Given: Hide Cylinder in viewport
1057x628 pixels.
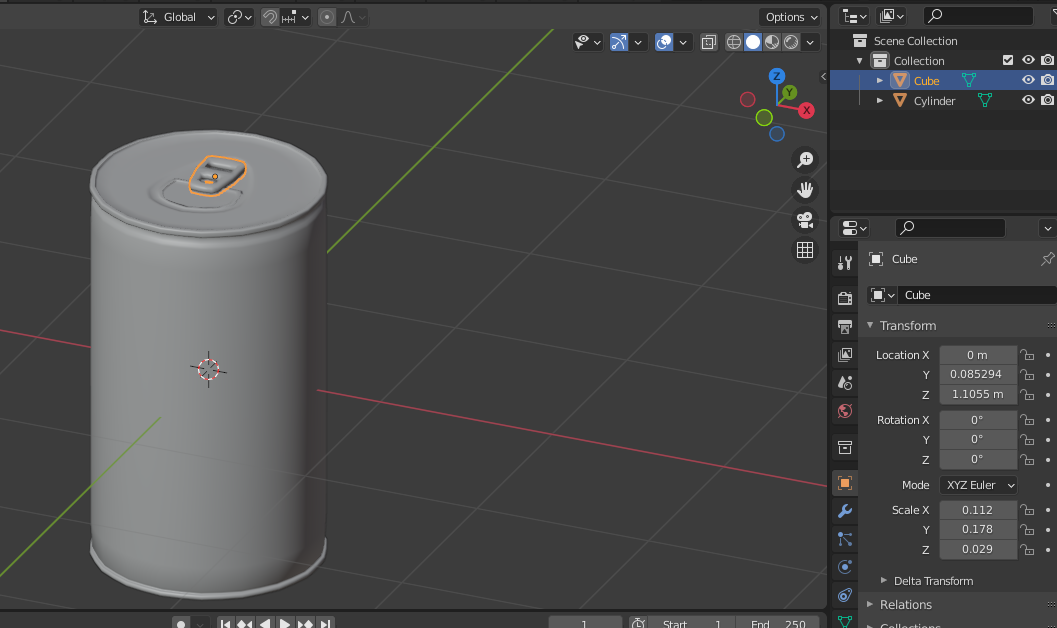Looking at the screenshot, I should 1028,100.
